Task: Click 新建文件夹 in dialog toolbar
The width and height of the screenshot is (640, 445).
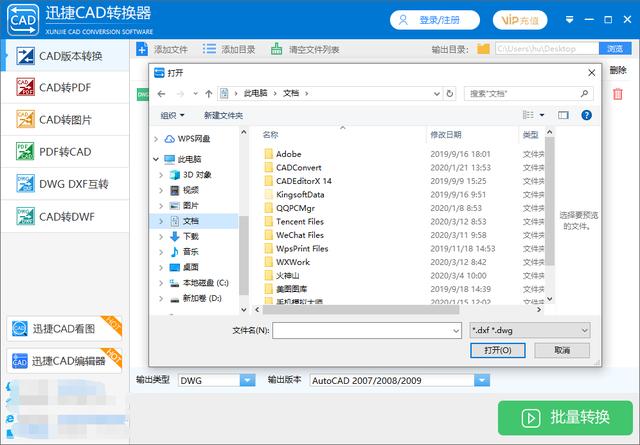Action: 223,116
